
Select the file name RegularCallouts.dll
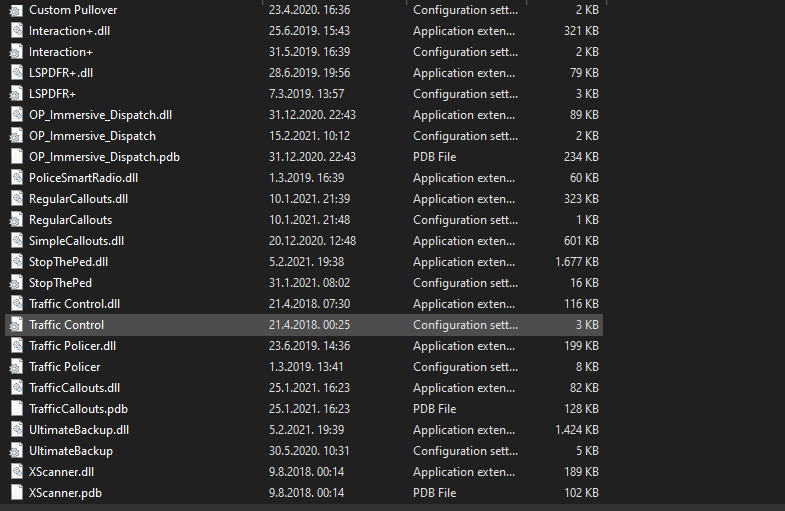(79, 199)
